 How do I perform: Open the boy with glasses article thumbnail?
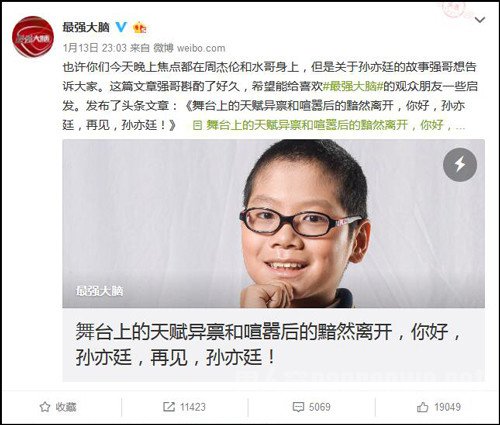coord(273,223)
